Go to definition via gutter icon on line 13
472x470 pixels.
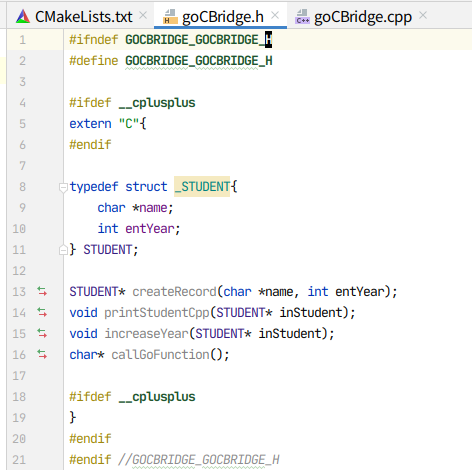click(42, 291)
